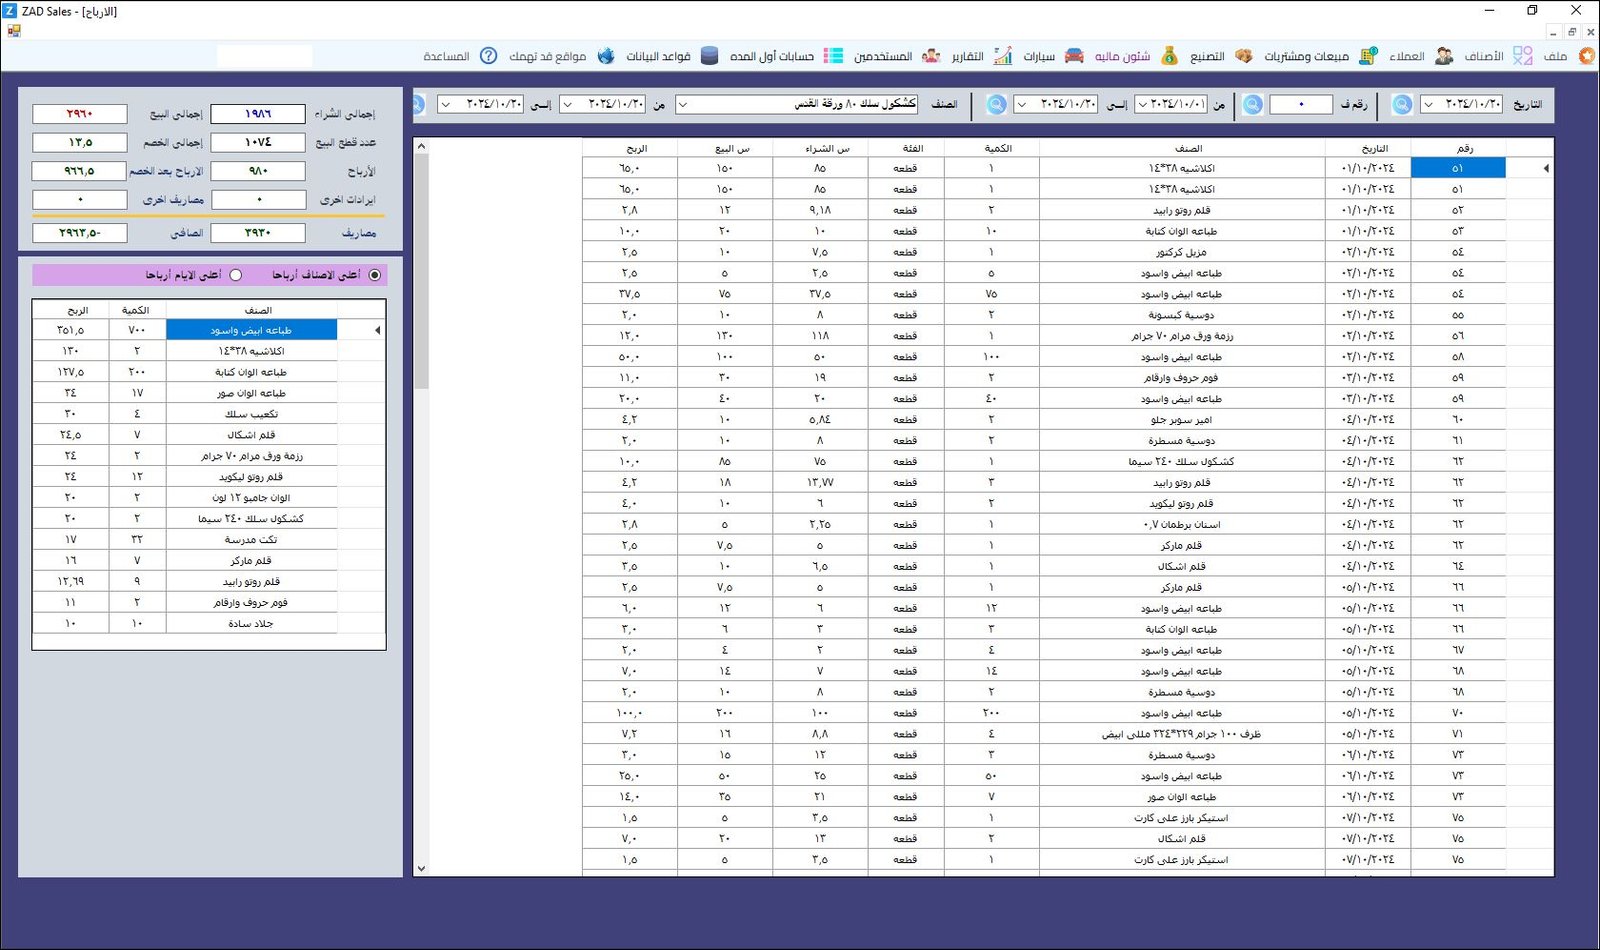1600x950 pixels.
Task: Click the money bag icon for شئون ماليه
Action: [1169, 56]
